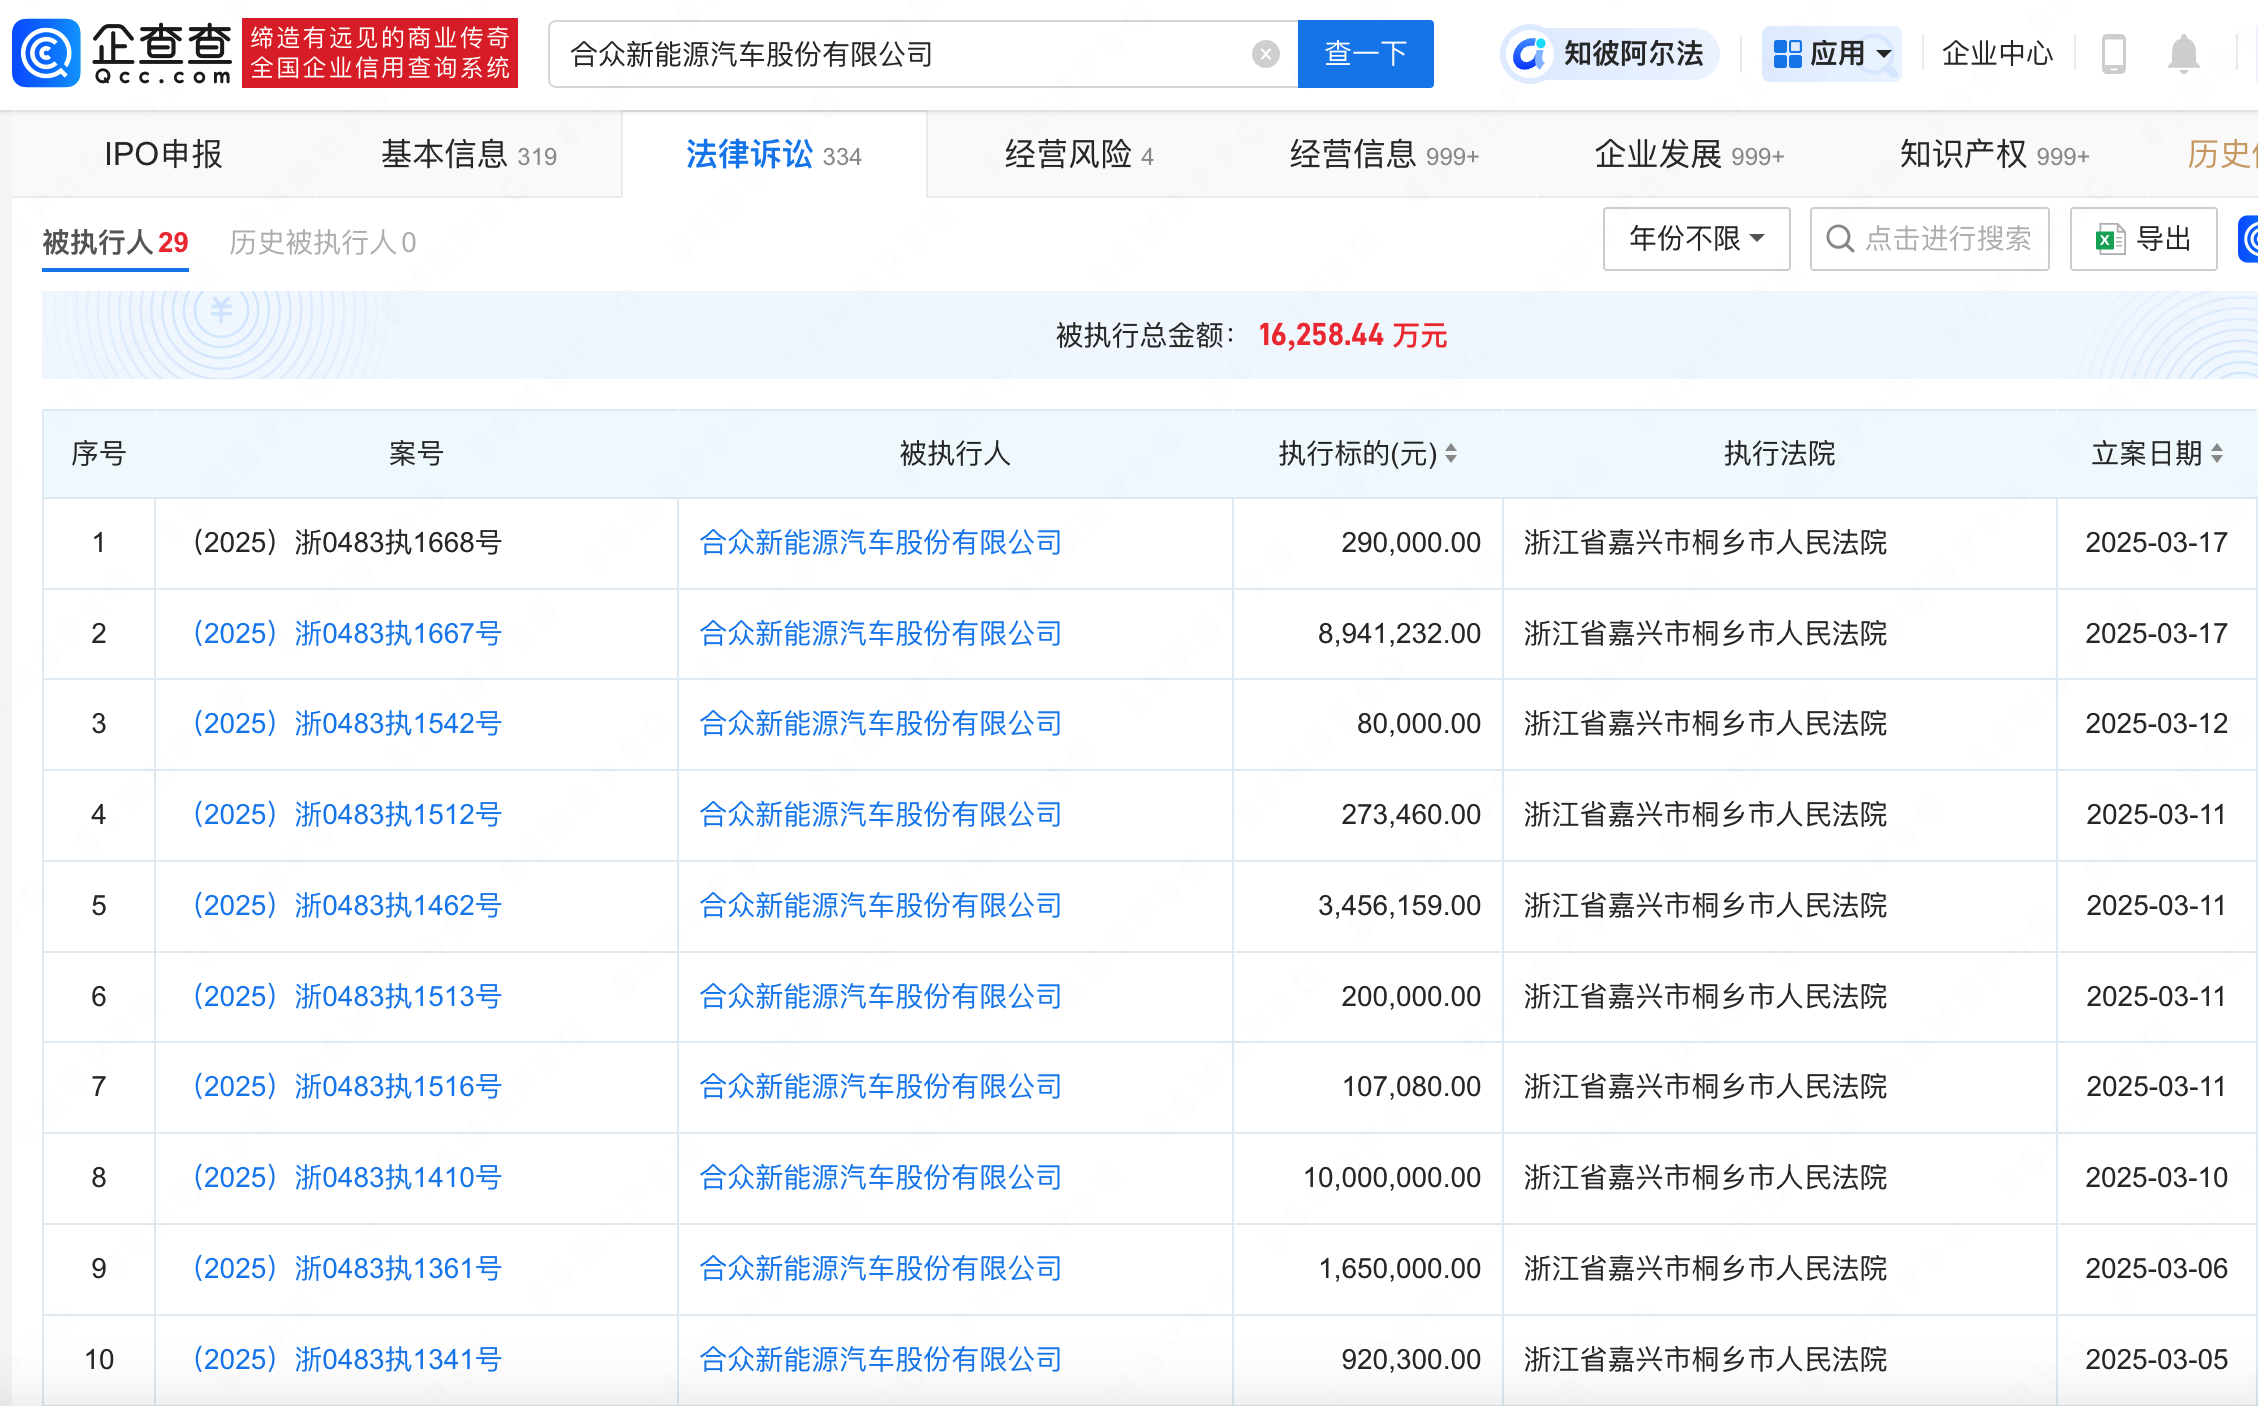Go to 企业中心
This screenshot has width=2258, height=1406.
click(1996, 54)
